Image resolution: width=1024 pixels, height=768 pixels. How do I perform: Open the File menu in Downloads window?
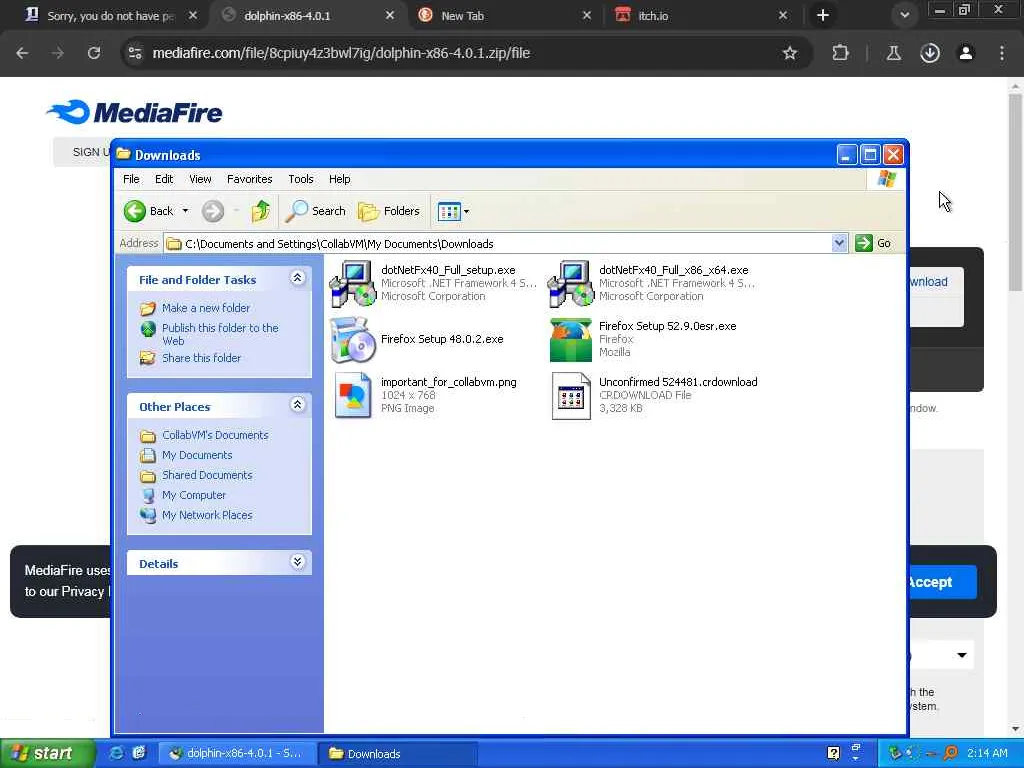point(131,179)
